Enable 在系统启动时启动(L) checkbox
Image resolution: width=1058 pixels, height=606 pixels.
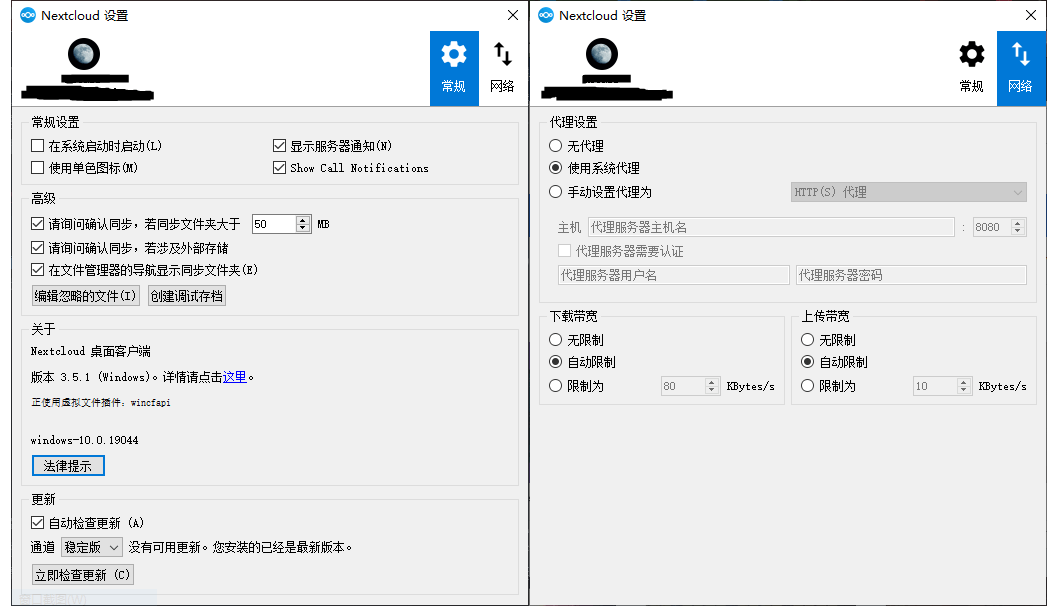[38, 146]
